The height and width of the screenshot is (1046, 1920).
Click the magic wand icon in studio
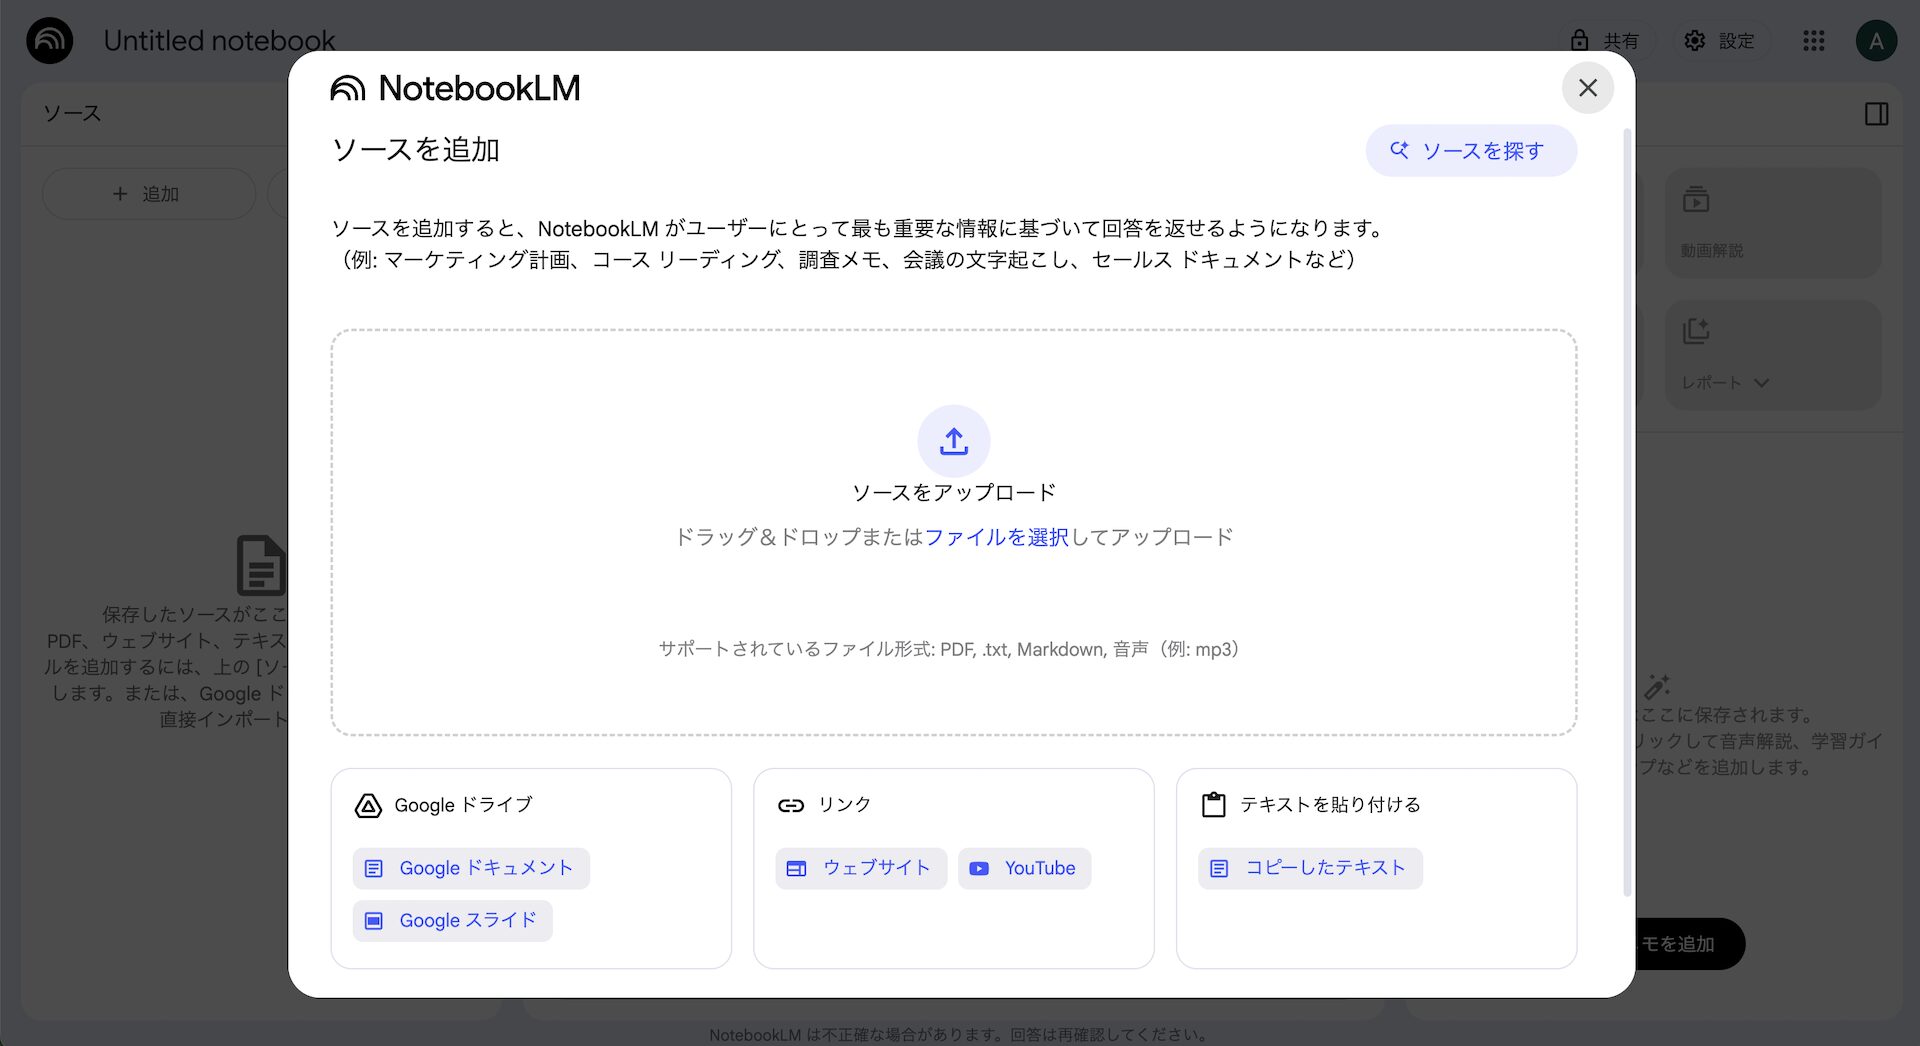(1657, 687)
